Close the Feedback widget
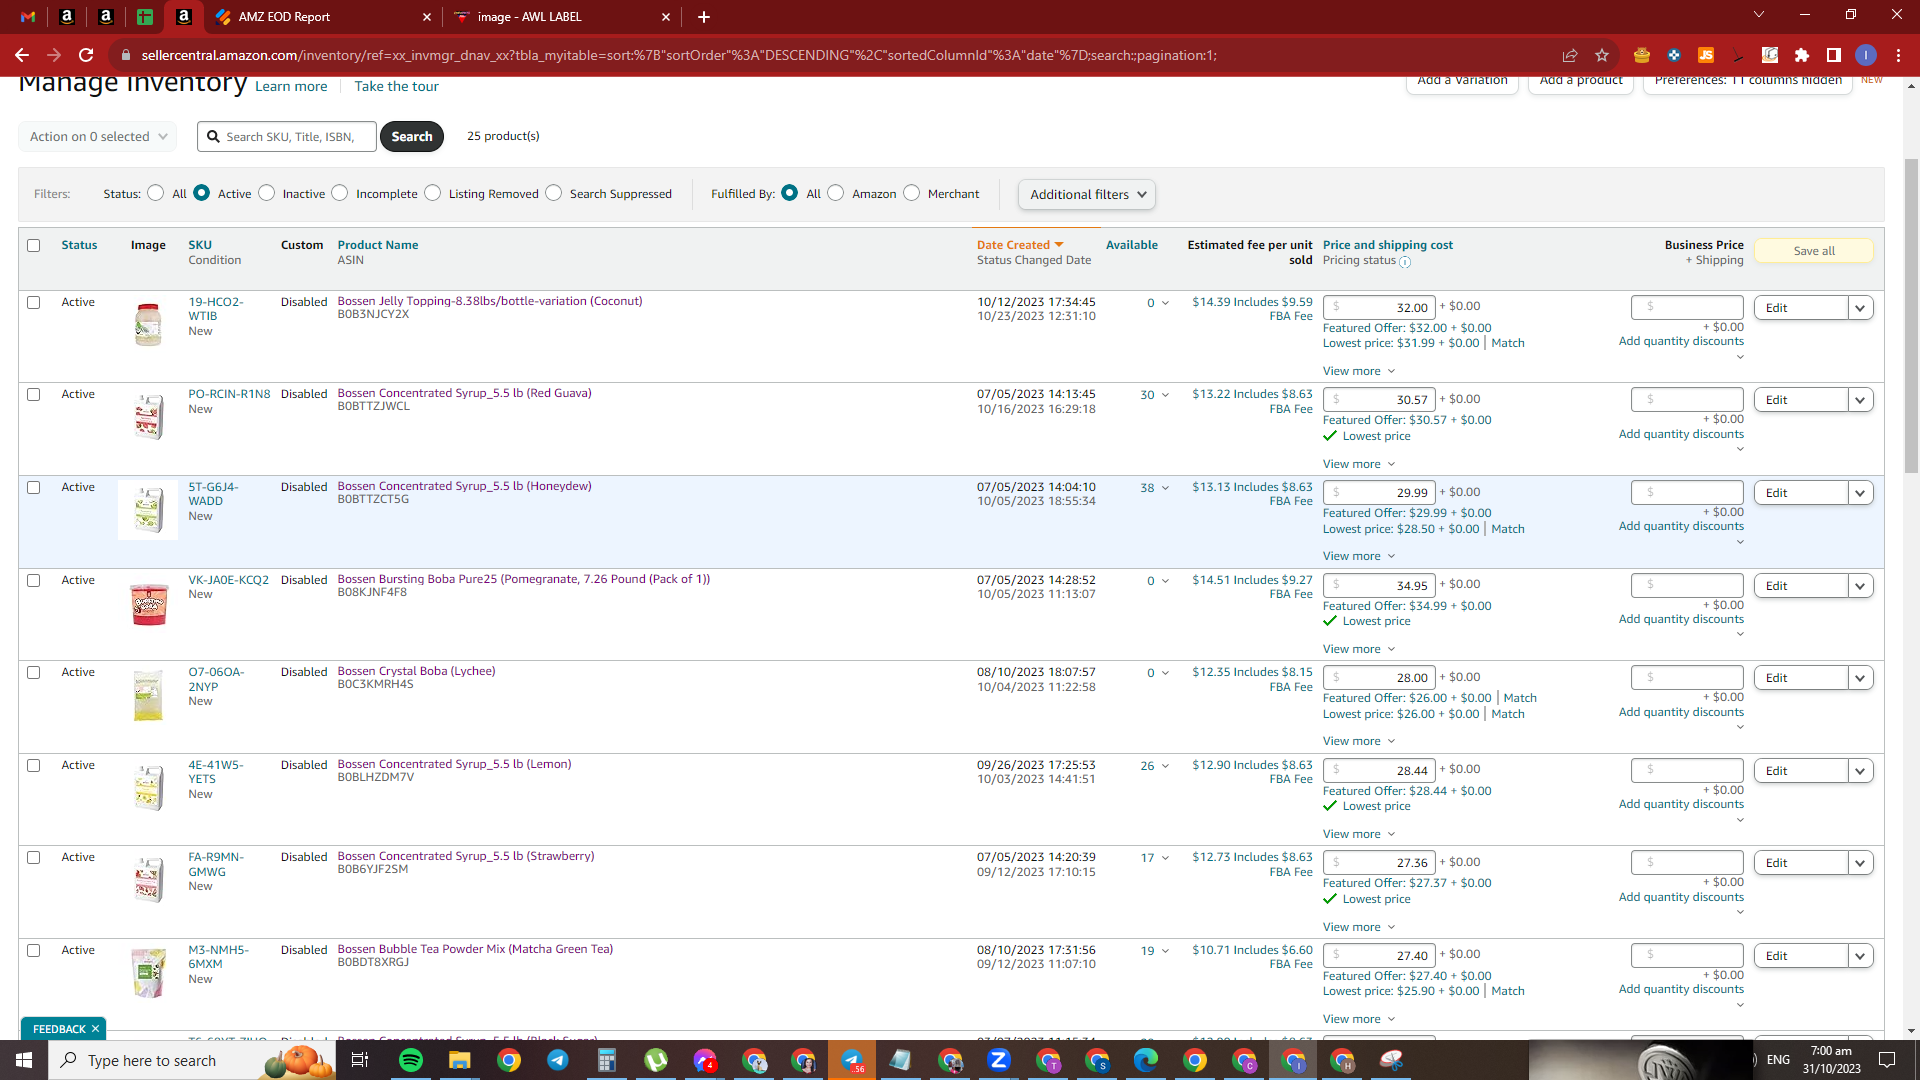1920x1080 pixels. [x=96, y=1029]
